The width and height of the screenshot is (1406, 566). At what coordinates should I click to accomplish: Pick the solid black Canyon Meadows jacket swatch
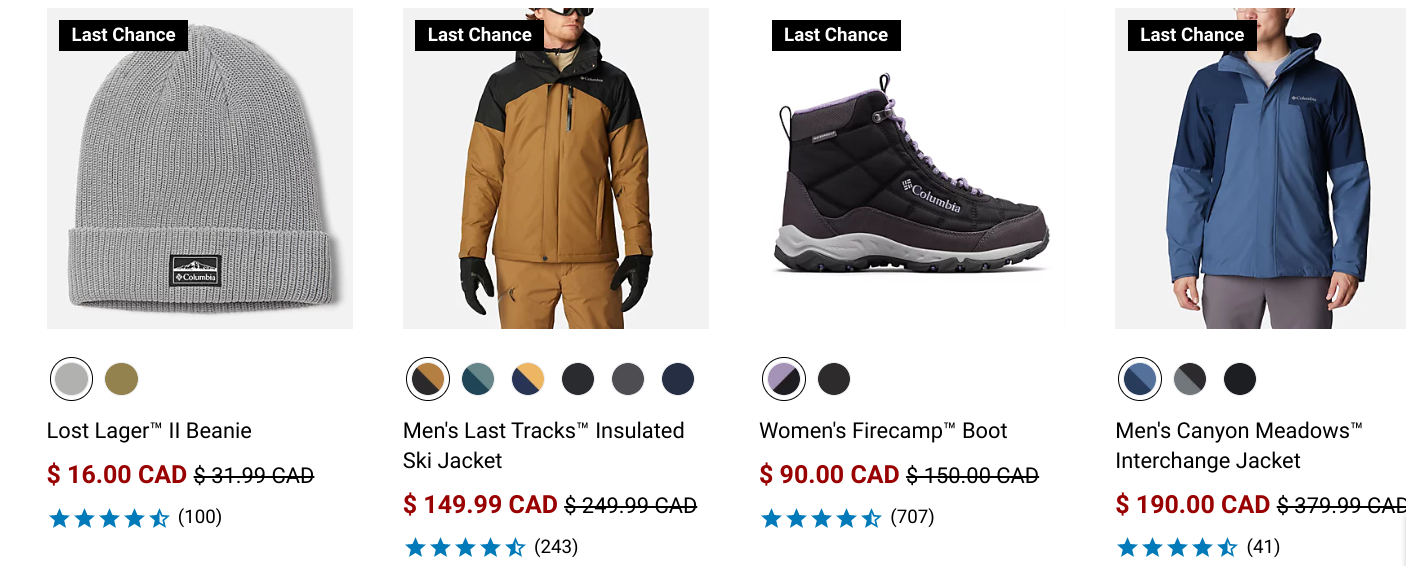(1240, 379)
